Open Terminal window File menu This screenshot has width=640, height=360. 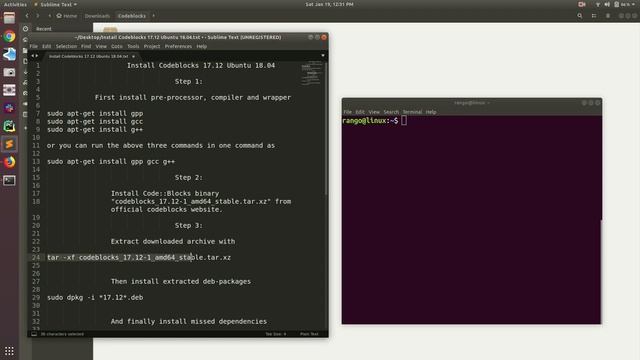[x=347, y=112]
